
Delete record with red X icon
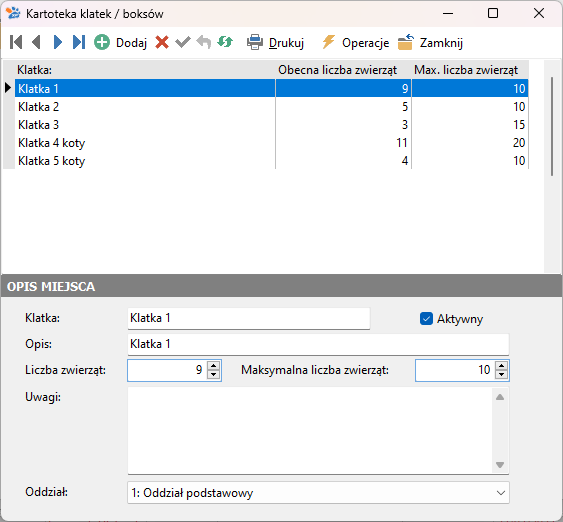162,42
